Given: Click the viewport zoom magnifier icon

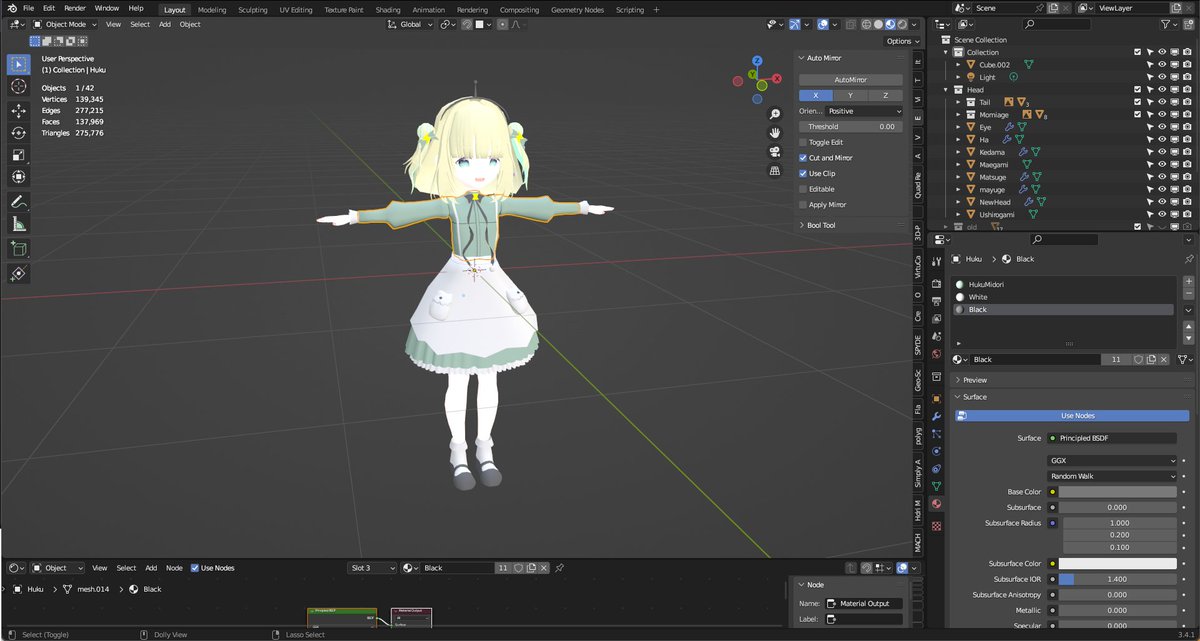Looking at the screenshot, I should (x=774, y=114).
